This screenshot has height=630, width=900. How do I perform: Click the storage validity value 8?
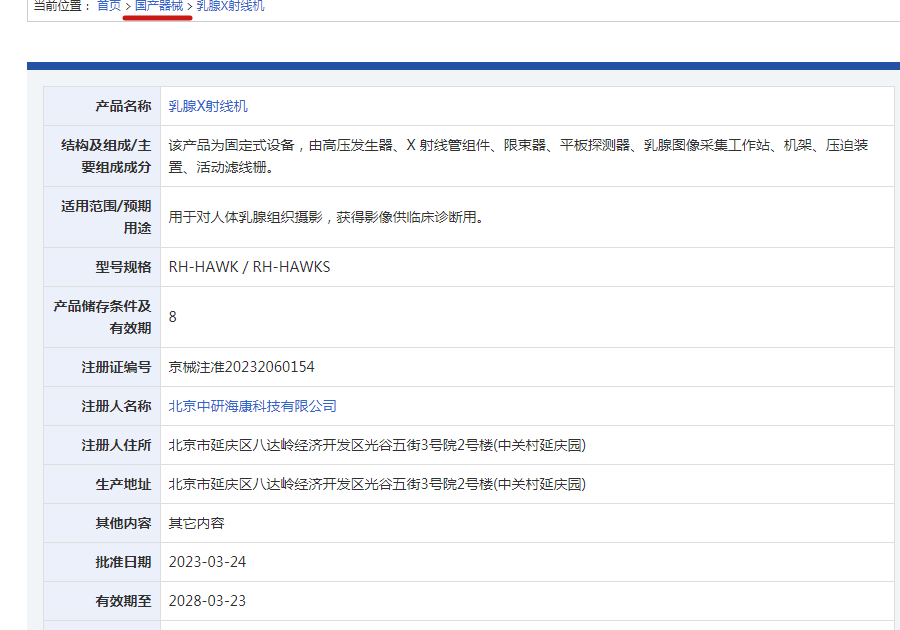pyautogui.click(x=173, y=317)
